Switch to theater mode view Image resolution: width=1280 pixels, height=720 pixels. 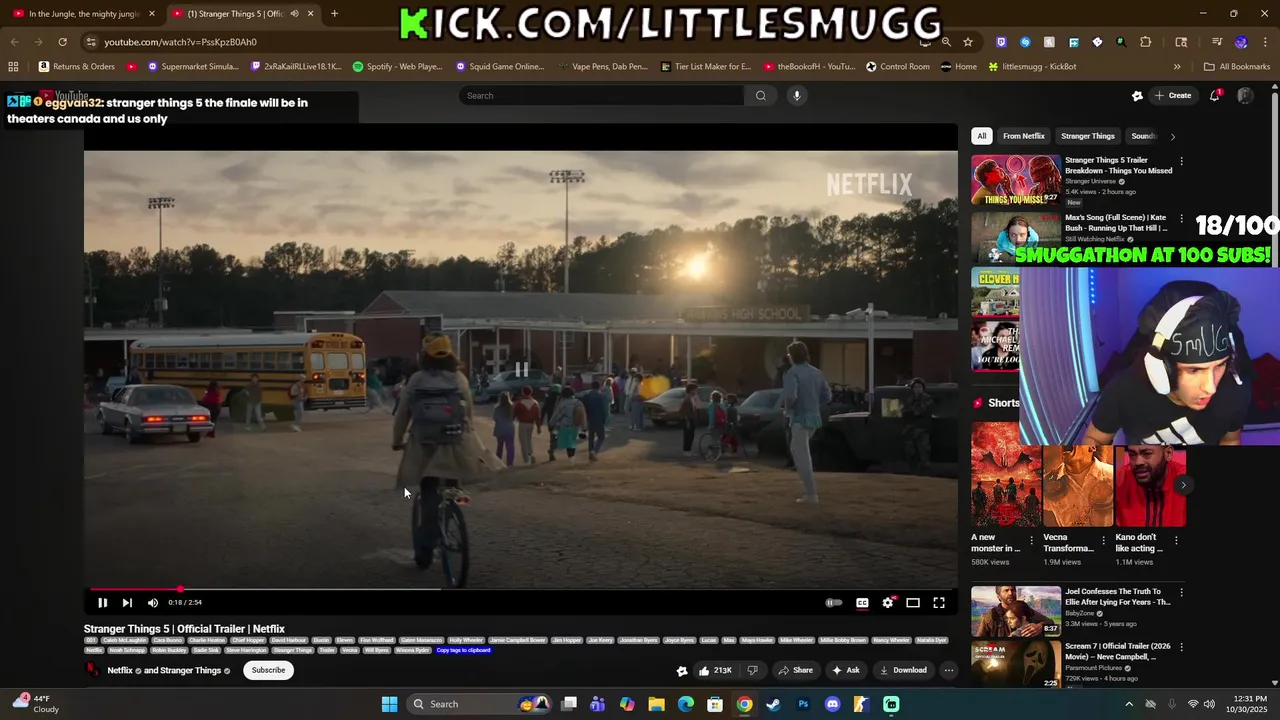click(x=913, y=603)
